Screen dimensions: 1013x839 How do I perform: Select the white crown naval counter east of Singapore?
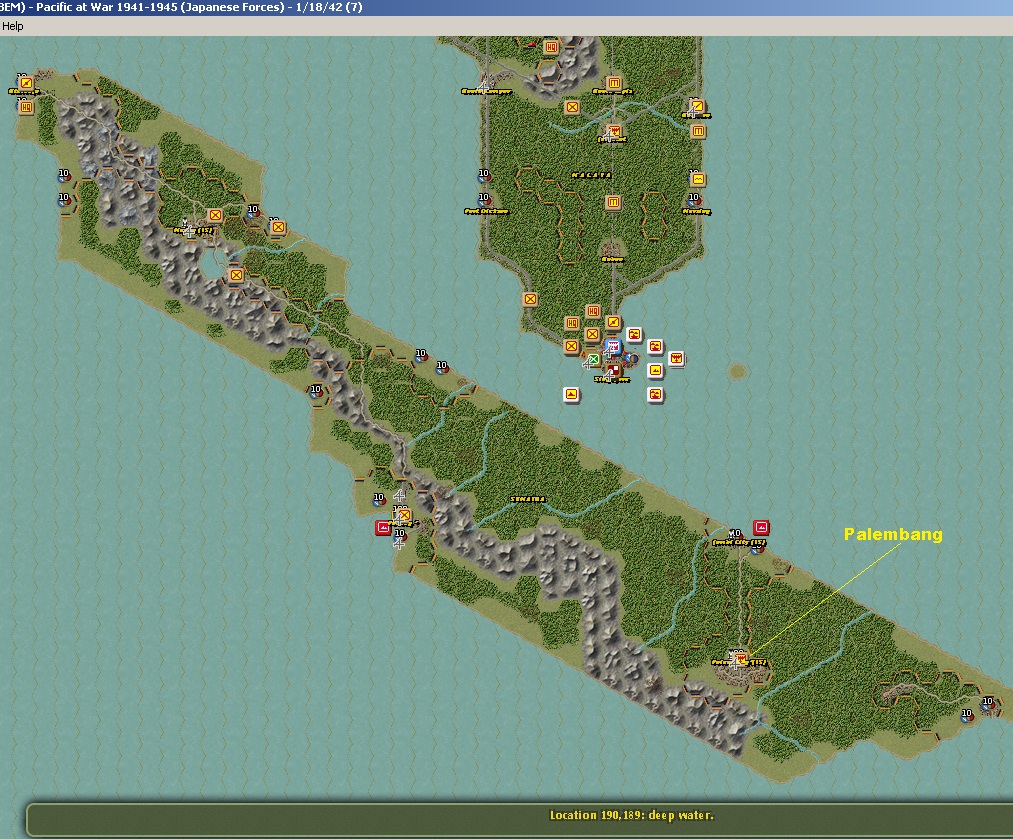tap(676, 358)
